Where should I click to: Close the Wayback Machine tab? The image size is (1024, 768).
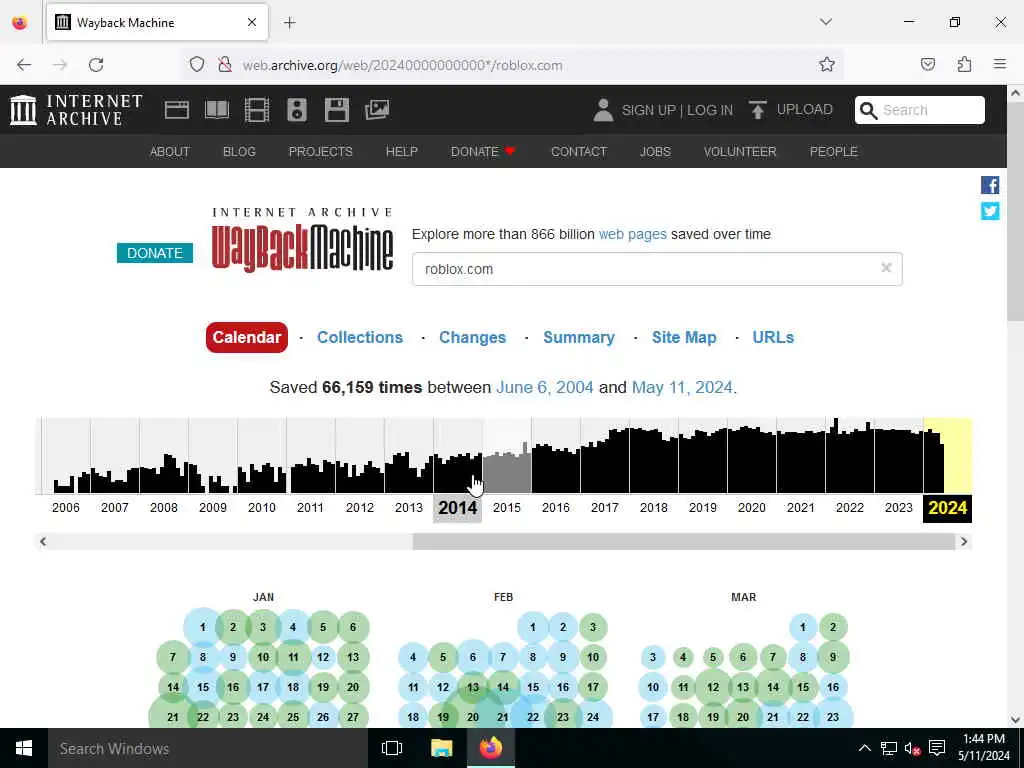point(252,22)
